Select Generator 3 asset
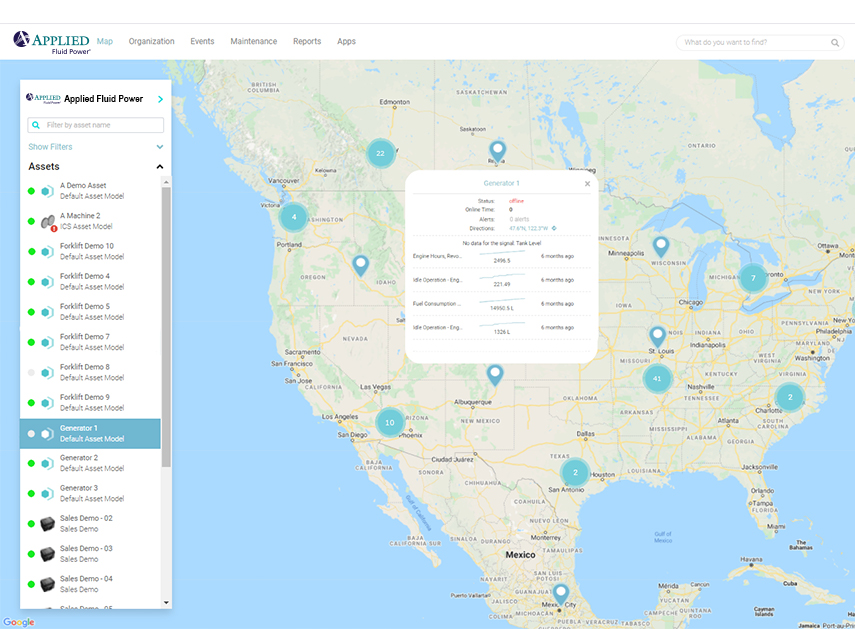This screenshot has height=629, width=855. click(x=91, y=493)
